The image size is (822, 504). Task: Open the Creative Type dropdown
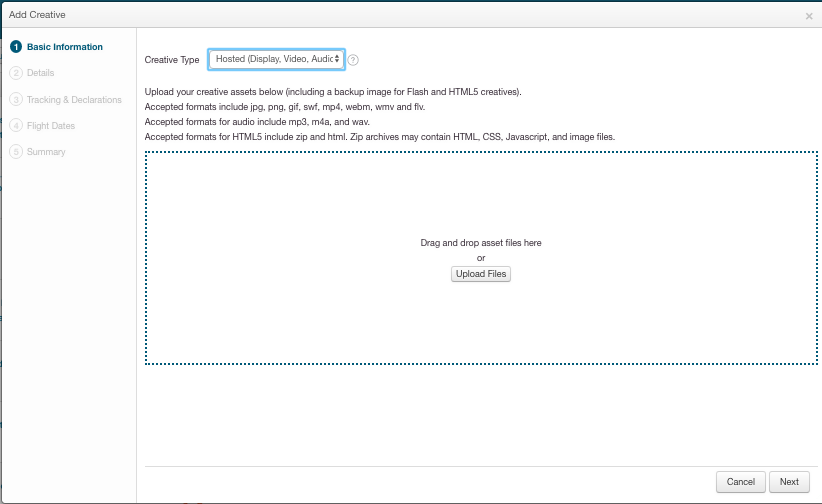coord(276,59)
